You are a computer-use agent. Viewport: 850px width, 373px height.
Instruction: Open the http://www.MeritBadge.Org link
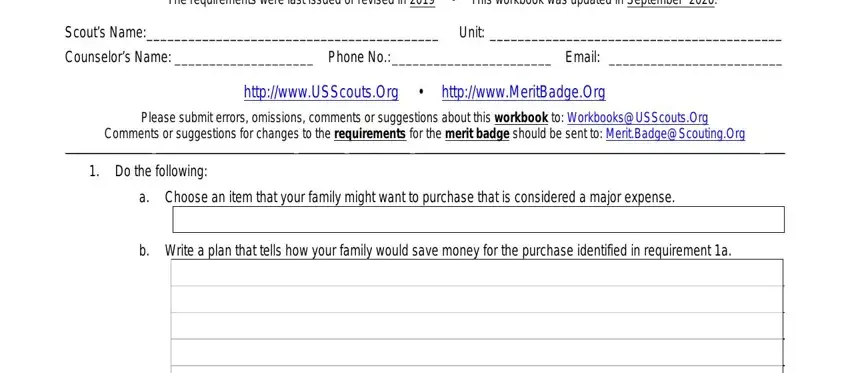524,92
